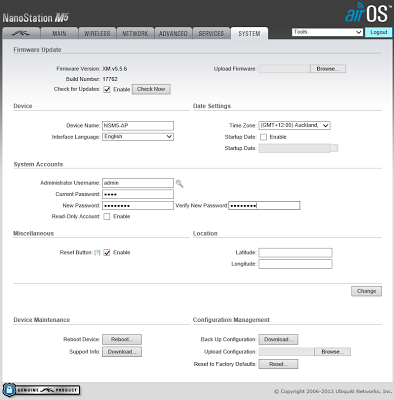Screen dimensions: 394x400
Task: Switch to the WIRELESS tab
Action: point(97,33)
